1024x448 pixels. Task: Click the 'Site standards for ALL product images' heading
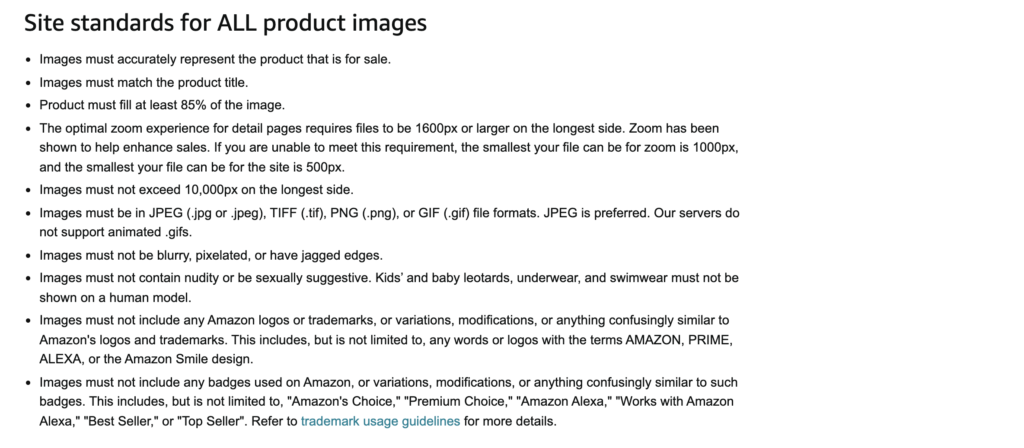click(226, 22)
